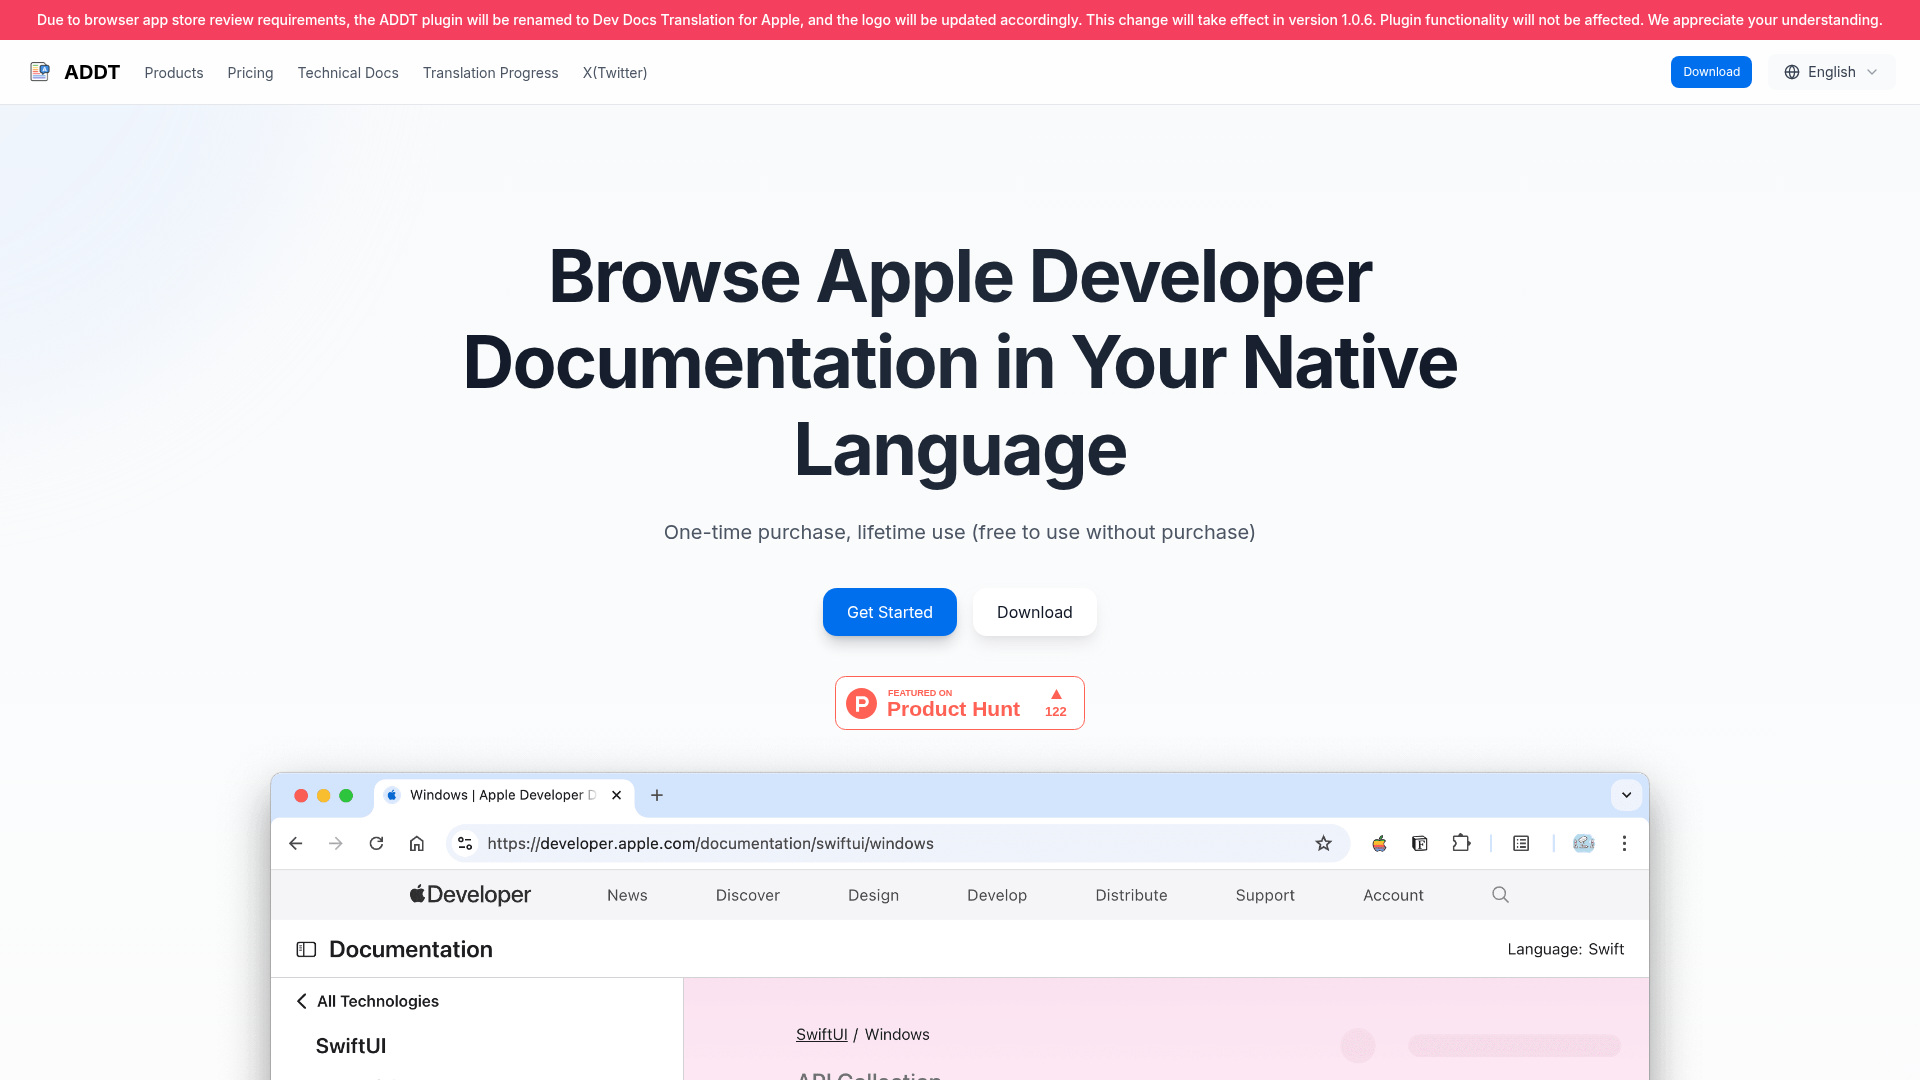Image resolution: width=1920 pixels, height=1080 pixels.
Task: Click the browser back arrow
Action: pyautogui.click(x=296, y=844)
